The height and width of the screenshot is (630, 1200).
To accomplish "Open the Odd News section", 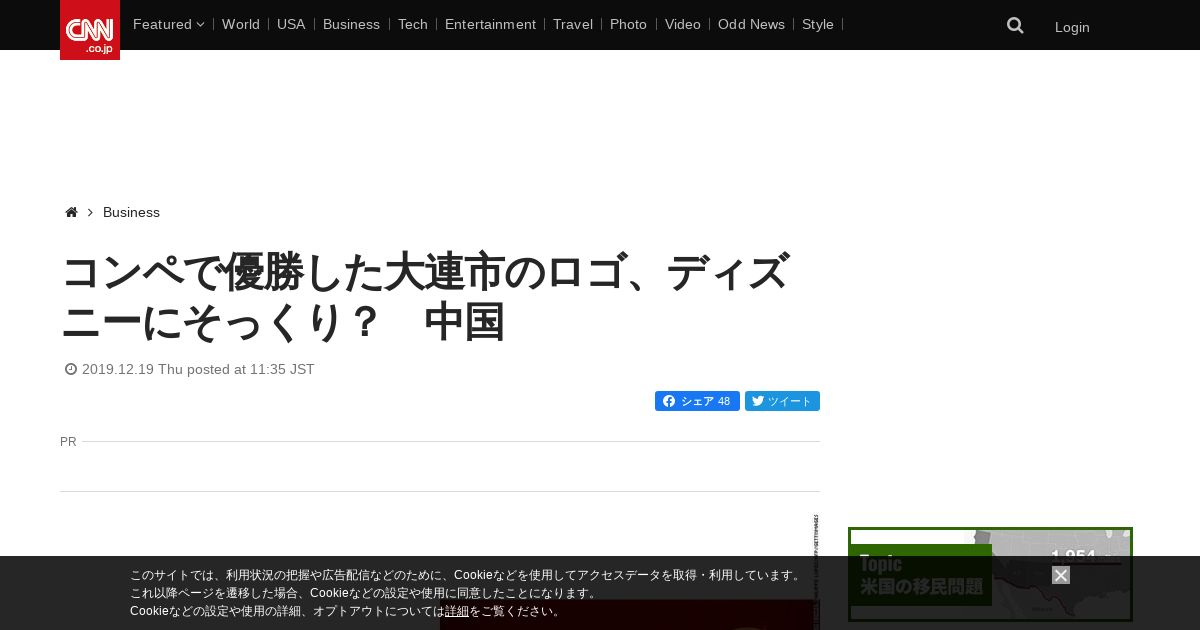I will [x=751, y=24].
